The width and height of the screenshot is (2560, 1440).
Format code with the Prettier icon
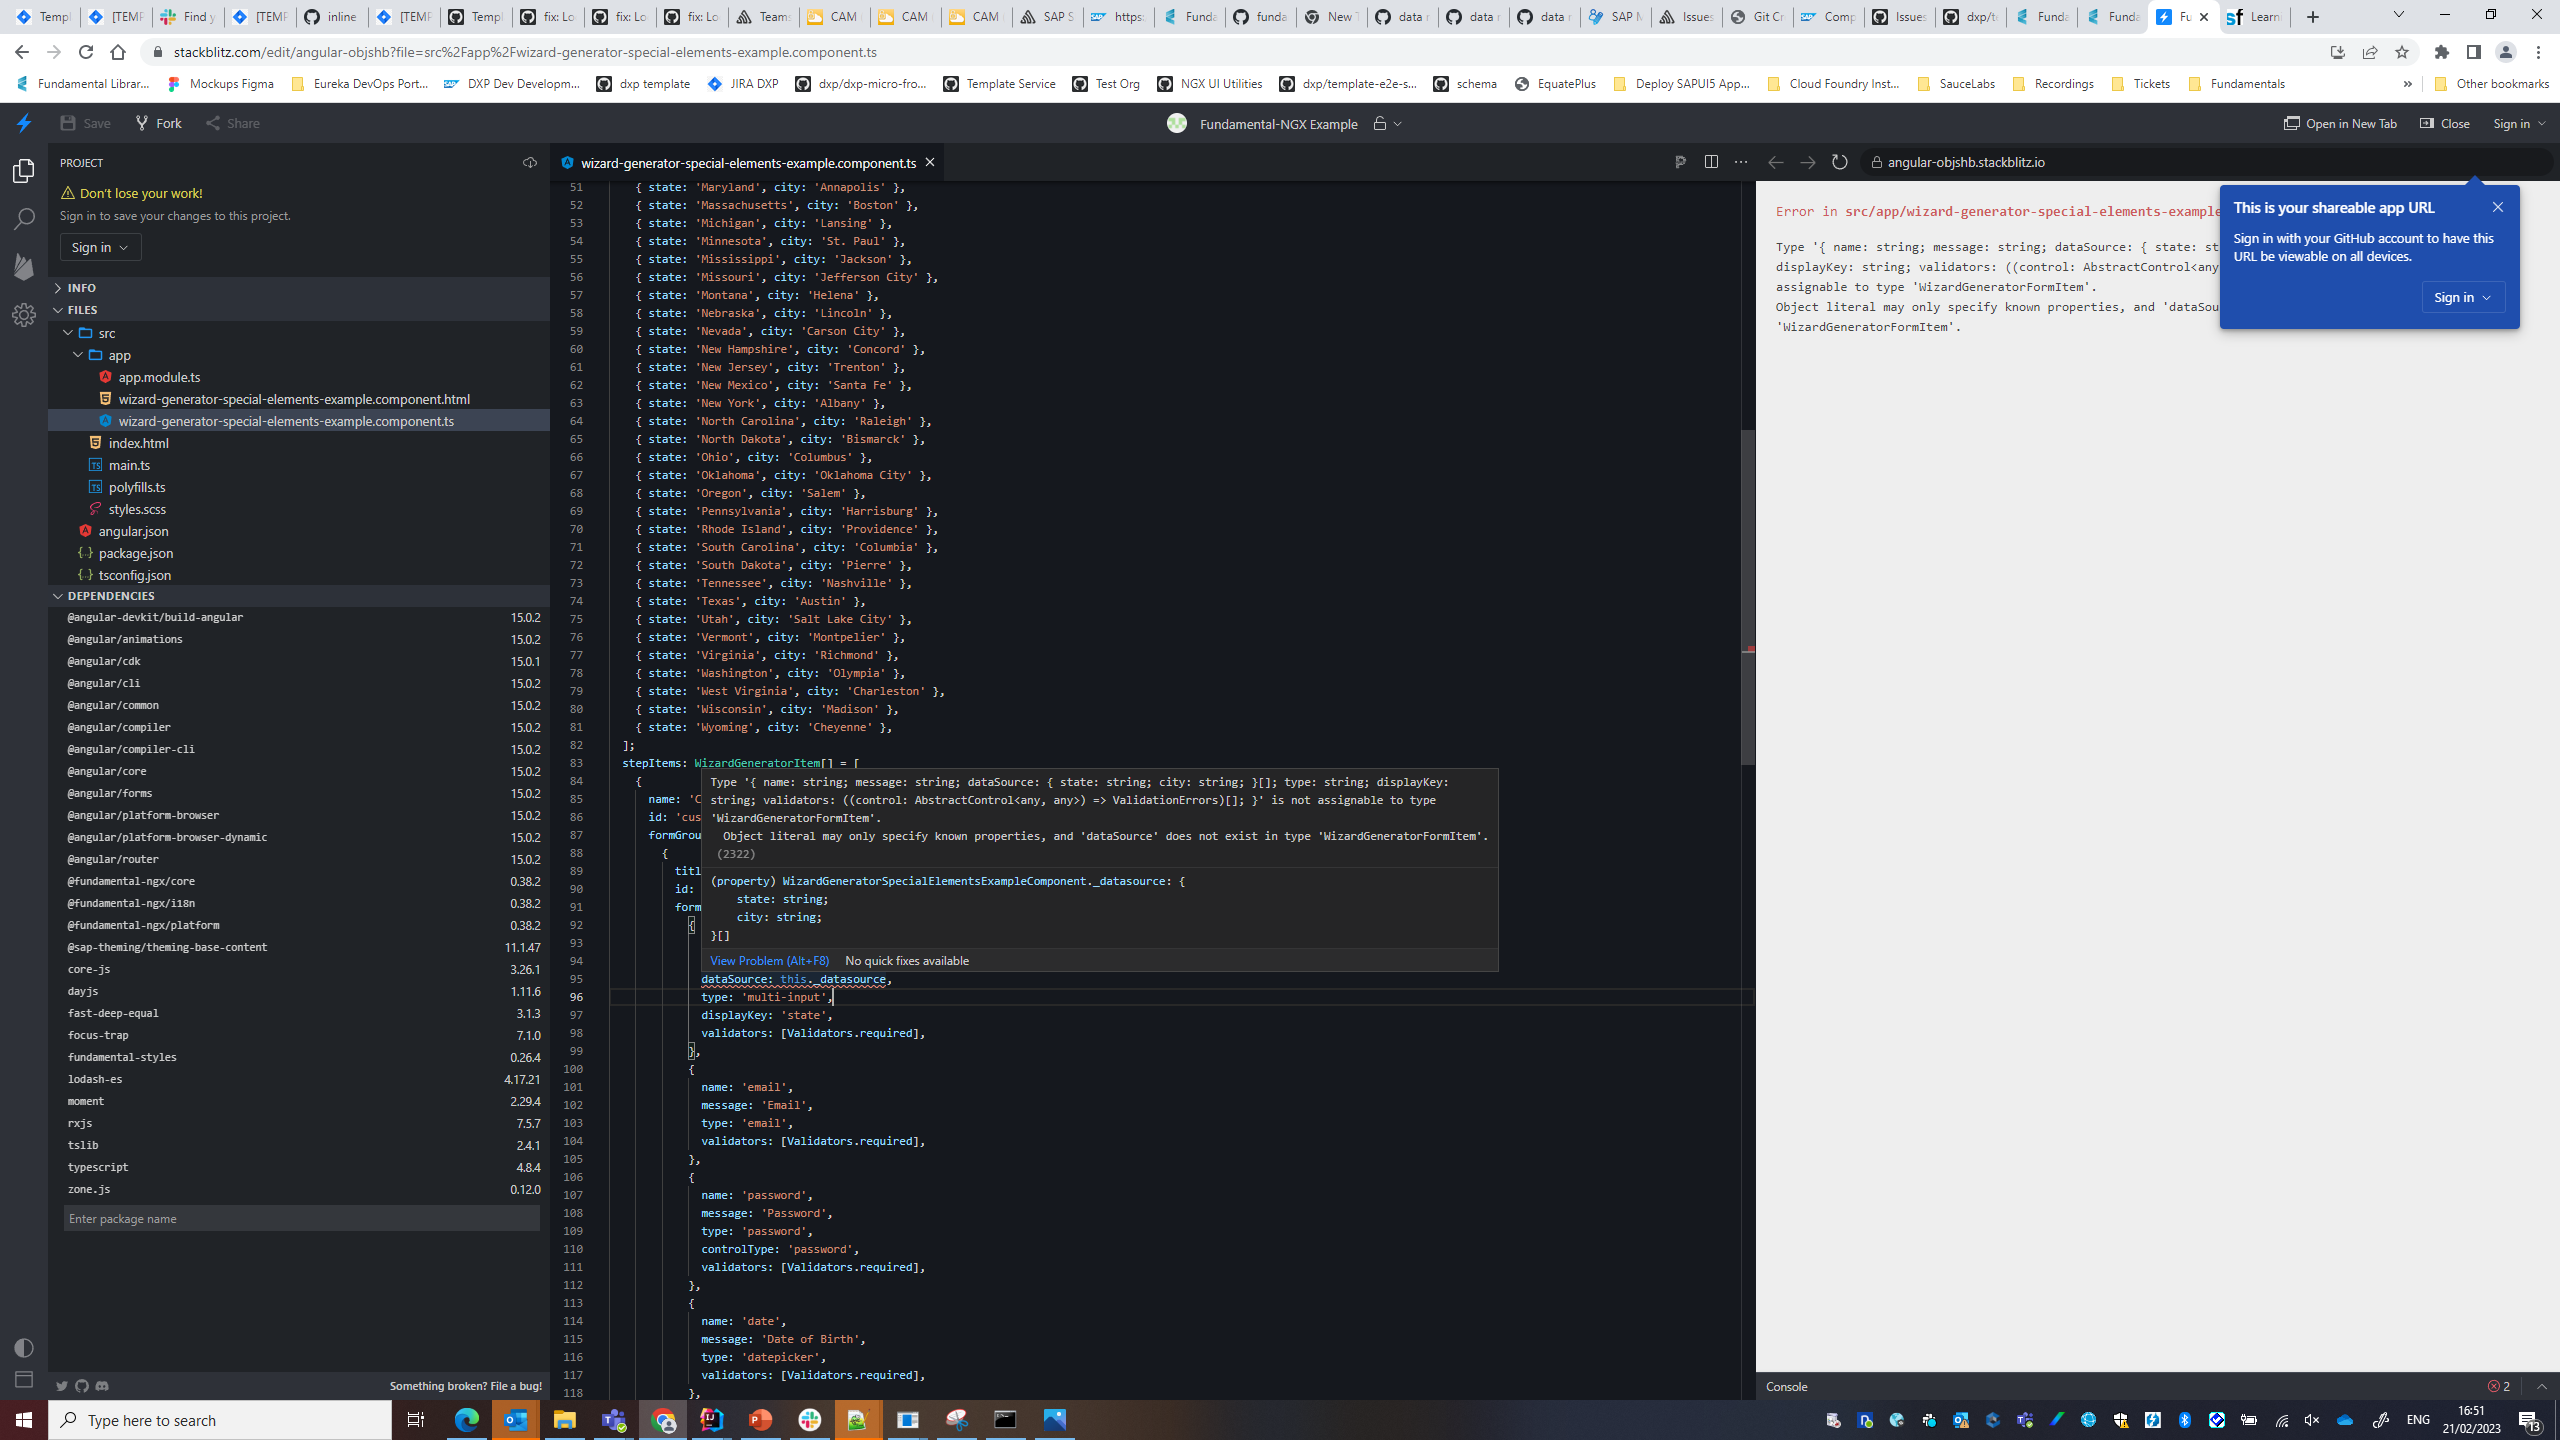click(x=1680, y=161)
